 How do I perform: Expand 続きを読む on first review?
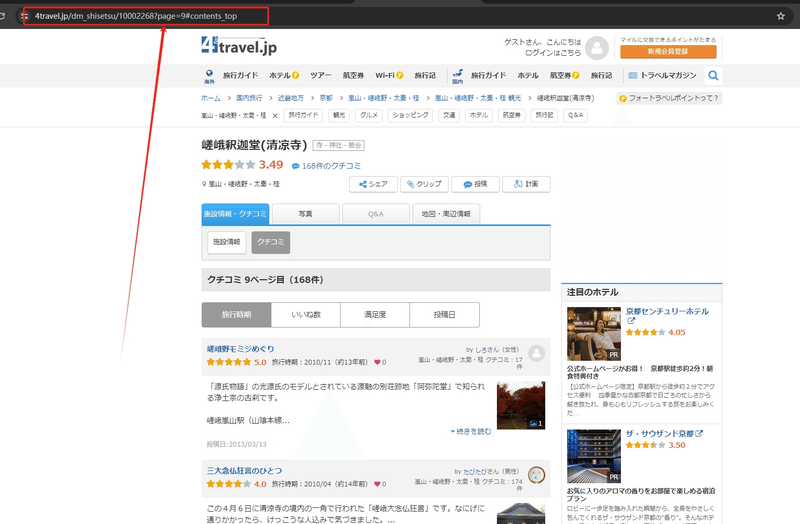[471, 432]
